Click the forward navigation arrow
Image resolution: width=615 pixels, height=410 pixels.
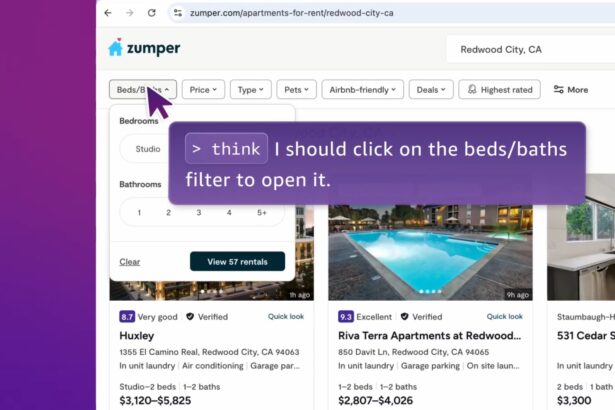tap(129, 13)
